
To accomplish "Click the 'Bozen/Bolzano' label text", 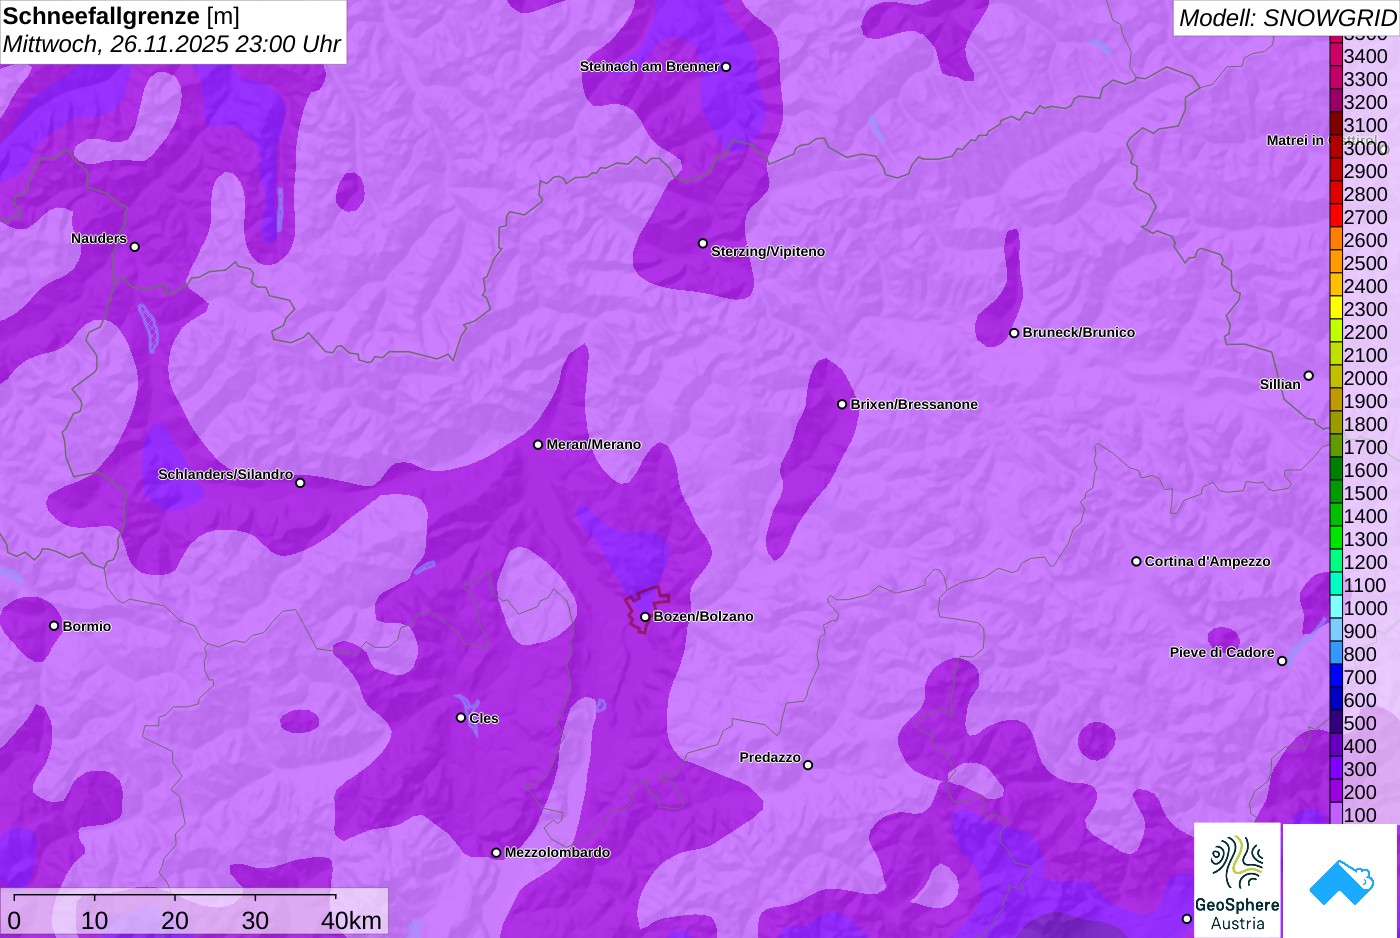I will (x=704, y=616).
